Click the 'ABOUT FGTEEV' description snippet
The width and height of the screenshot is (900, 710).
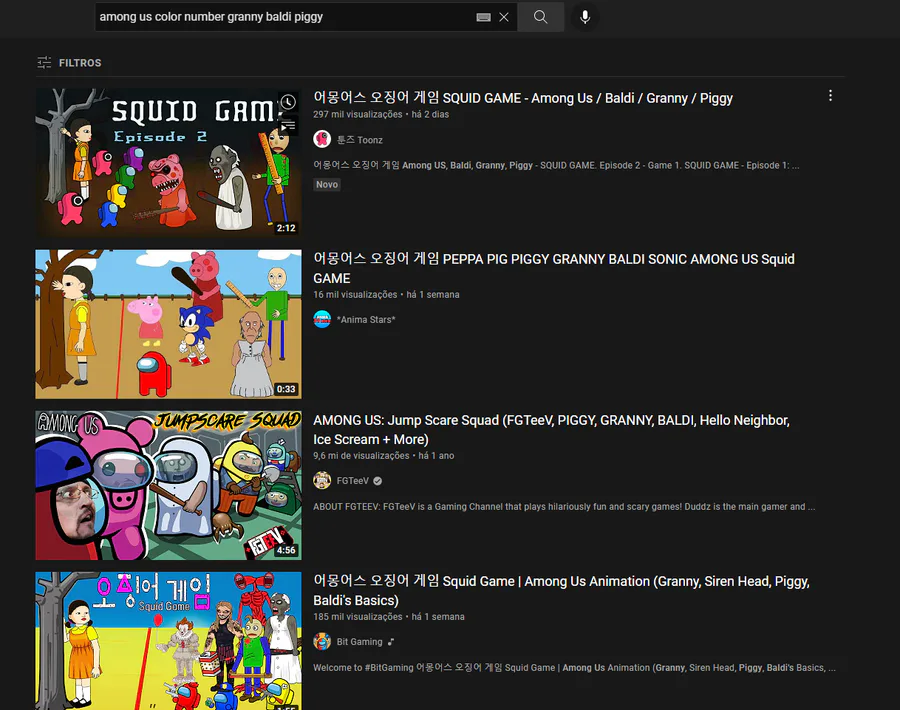click(564, 507)
